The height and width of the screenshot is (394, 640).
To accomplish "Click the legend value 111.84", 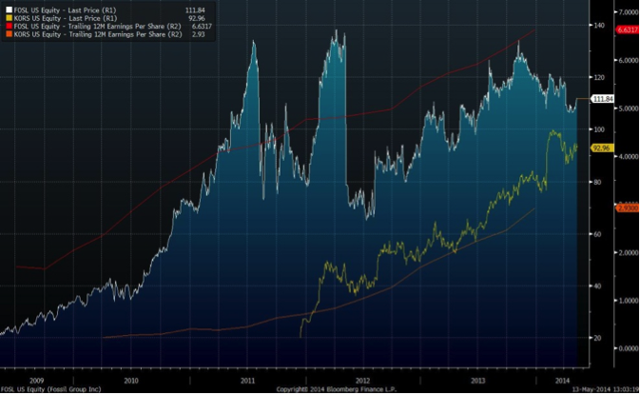I will coord(195,10).
